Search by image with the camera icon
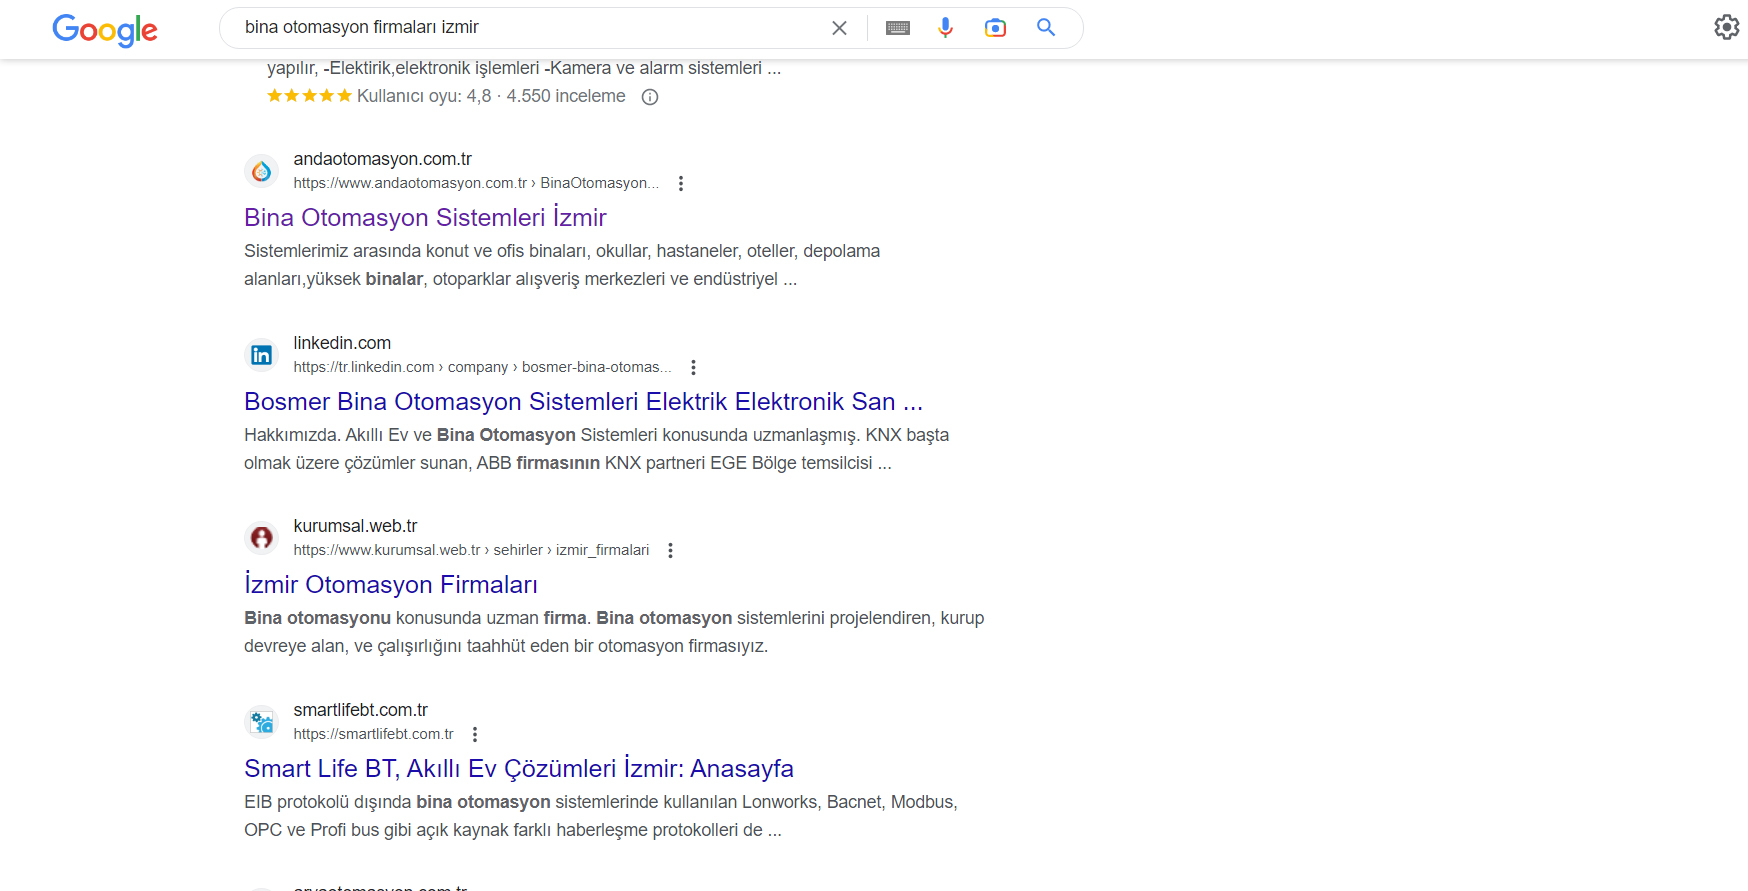The image size is (1748, 891). (x=995, y=28)
